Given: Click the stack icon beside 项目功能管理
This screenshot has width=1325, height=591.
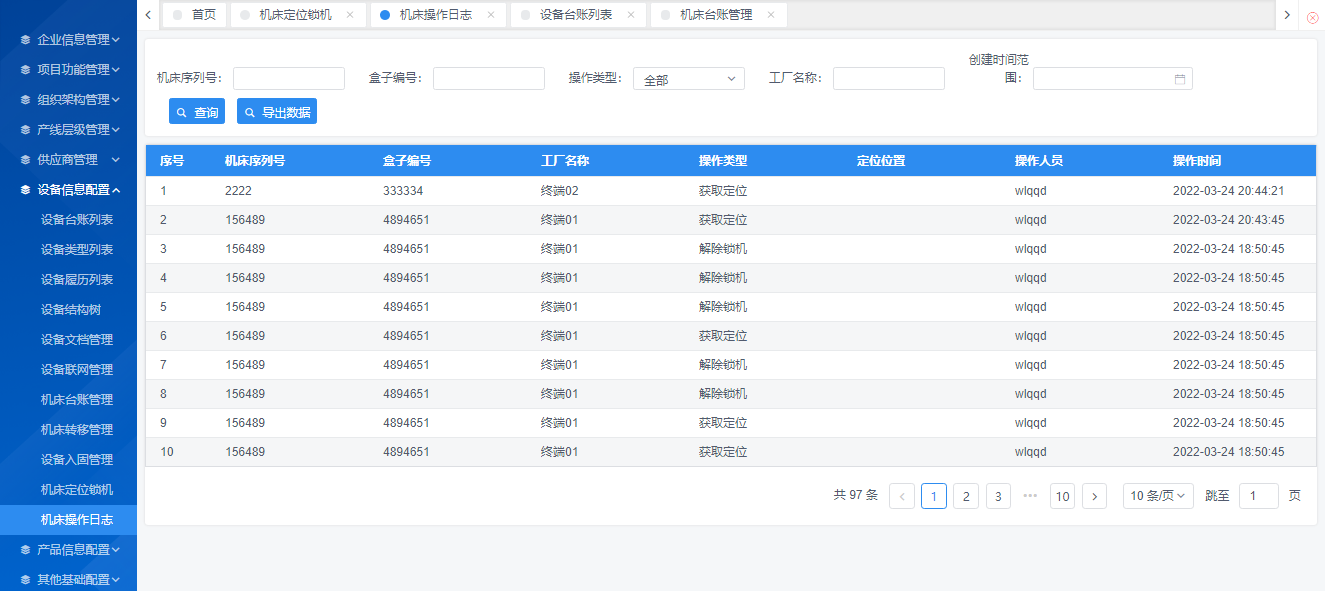Looking at the screenshot, I should tap(25, 70).
